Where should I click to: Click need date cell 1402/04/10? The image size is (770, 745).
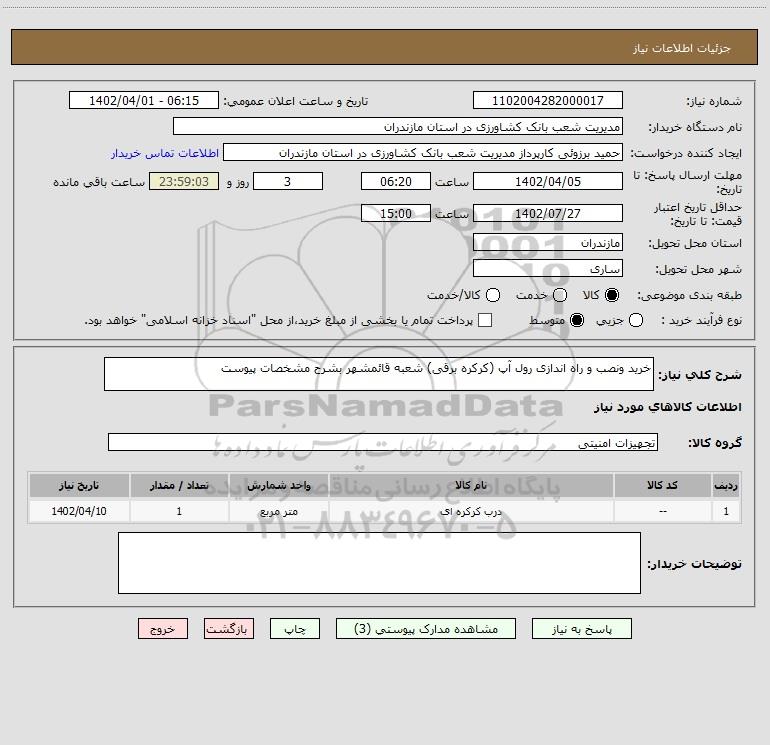pos(79,511)
